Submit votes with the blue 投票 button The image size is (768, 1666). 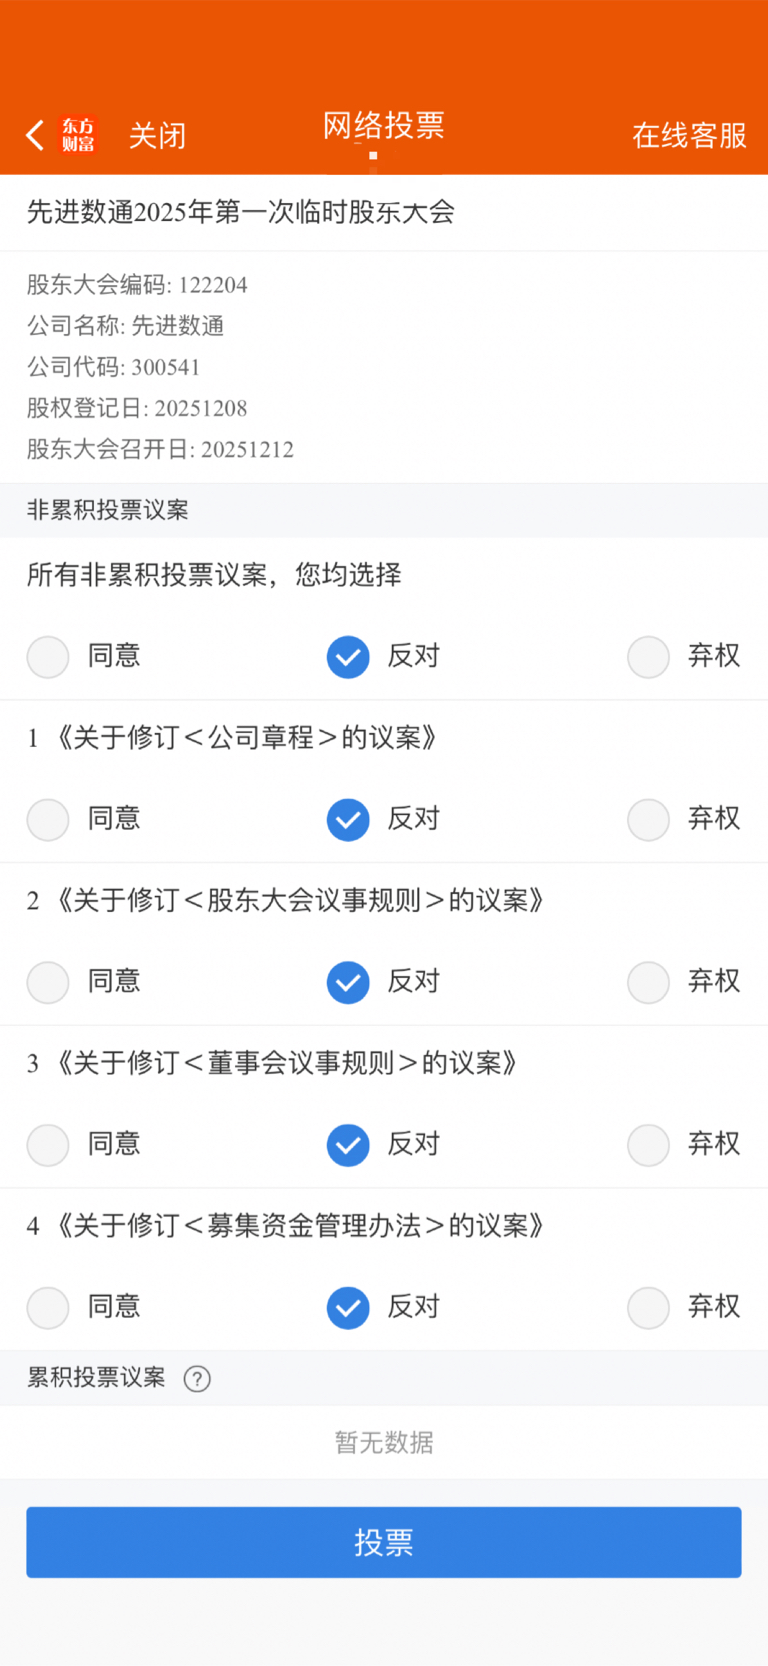(x=384, y=1542)
